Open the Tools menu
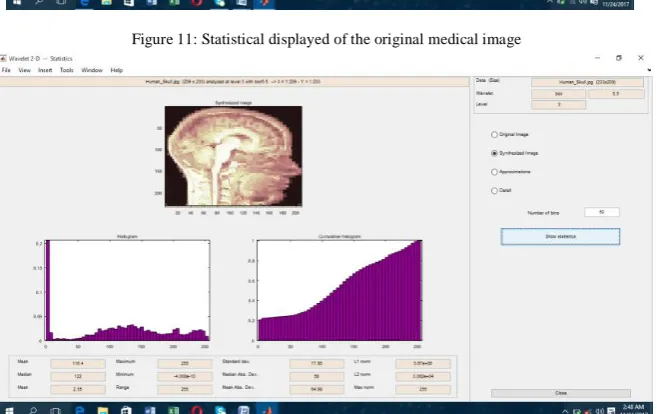The height and width of the screenshot is (414, 657). coord(67,70)
